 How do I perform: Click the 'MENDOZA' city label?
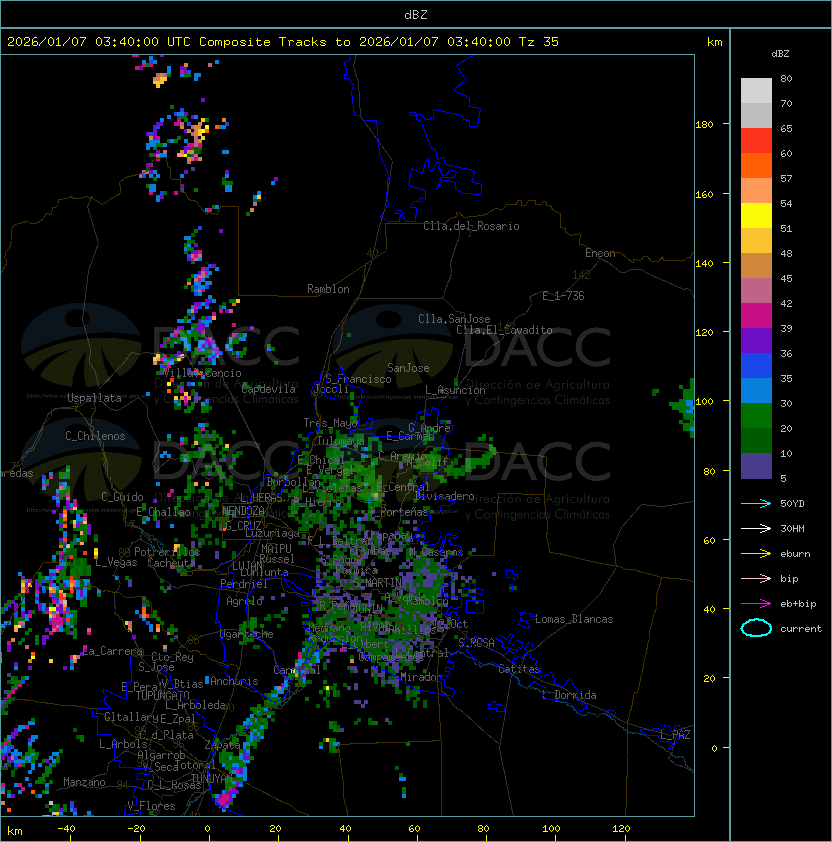point(243,511)
